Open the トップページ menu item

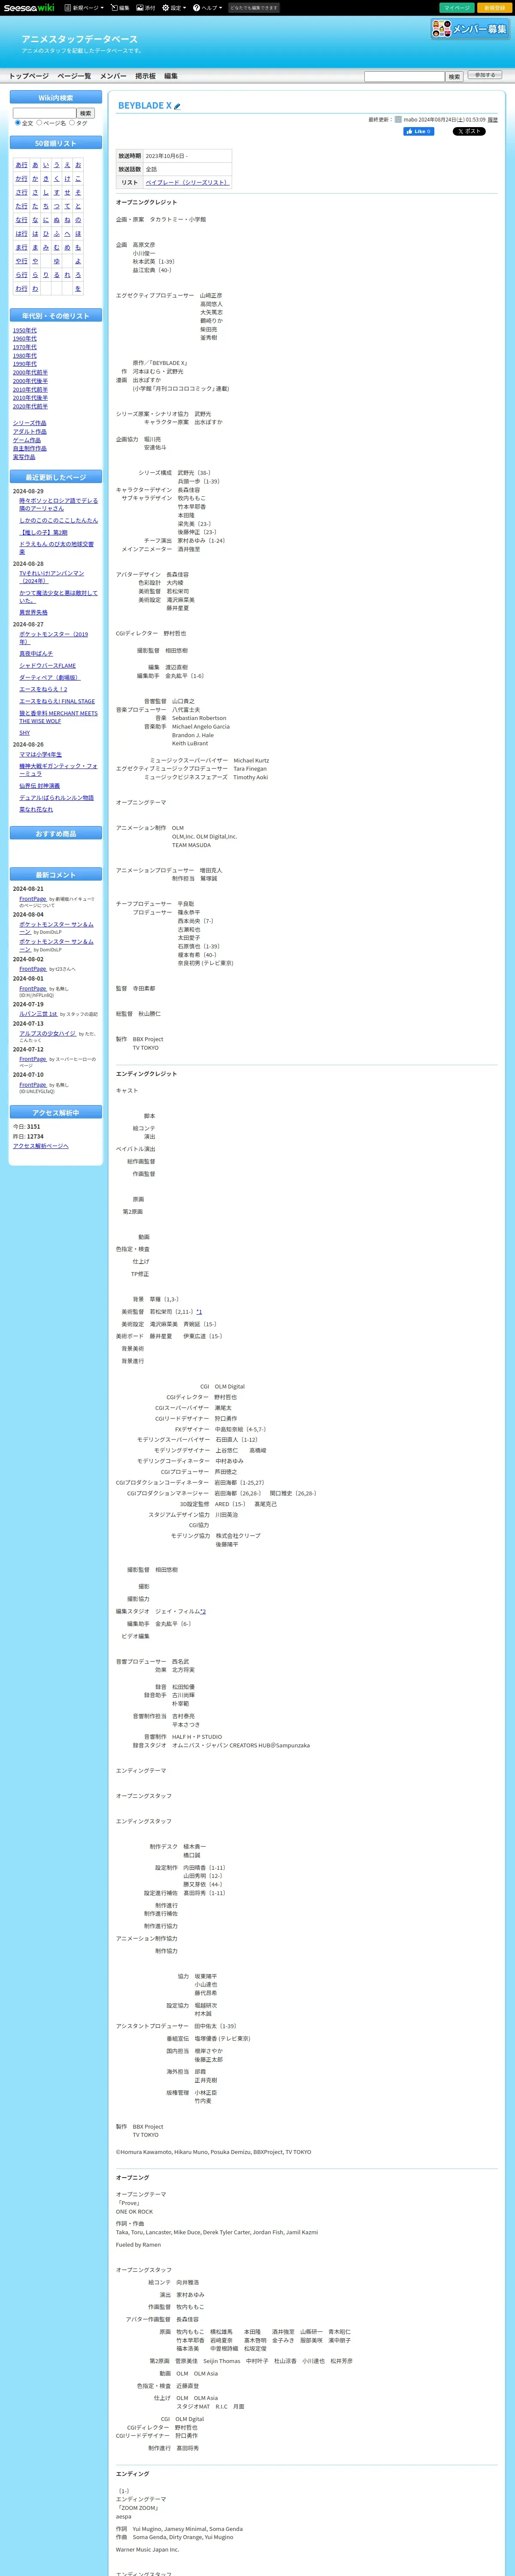point(29,76)
